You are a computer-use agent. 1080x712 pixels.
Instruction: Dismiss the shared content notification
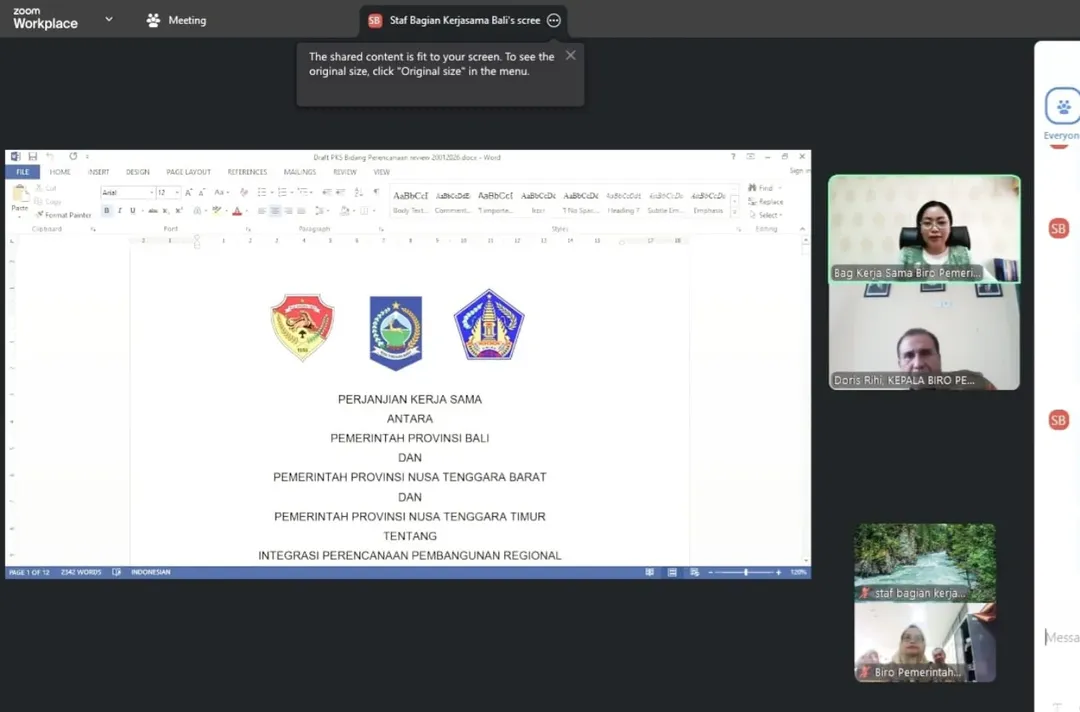coord(570,56)
